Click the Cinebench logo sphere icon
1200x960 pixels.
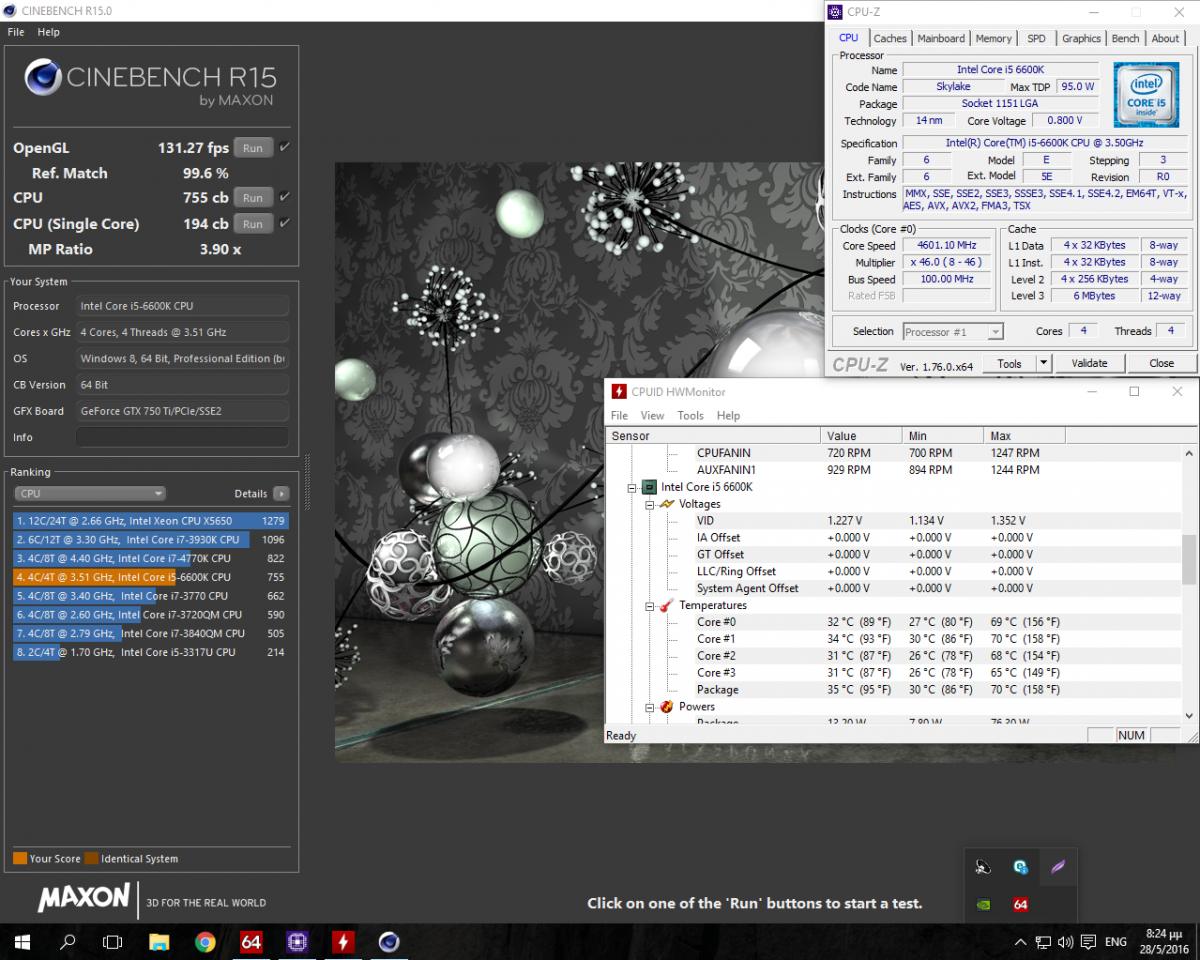click(43, 77)
